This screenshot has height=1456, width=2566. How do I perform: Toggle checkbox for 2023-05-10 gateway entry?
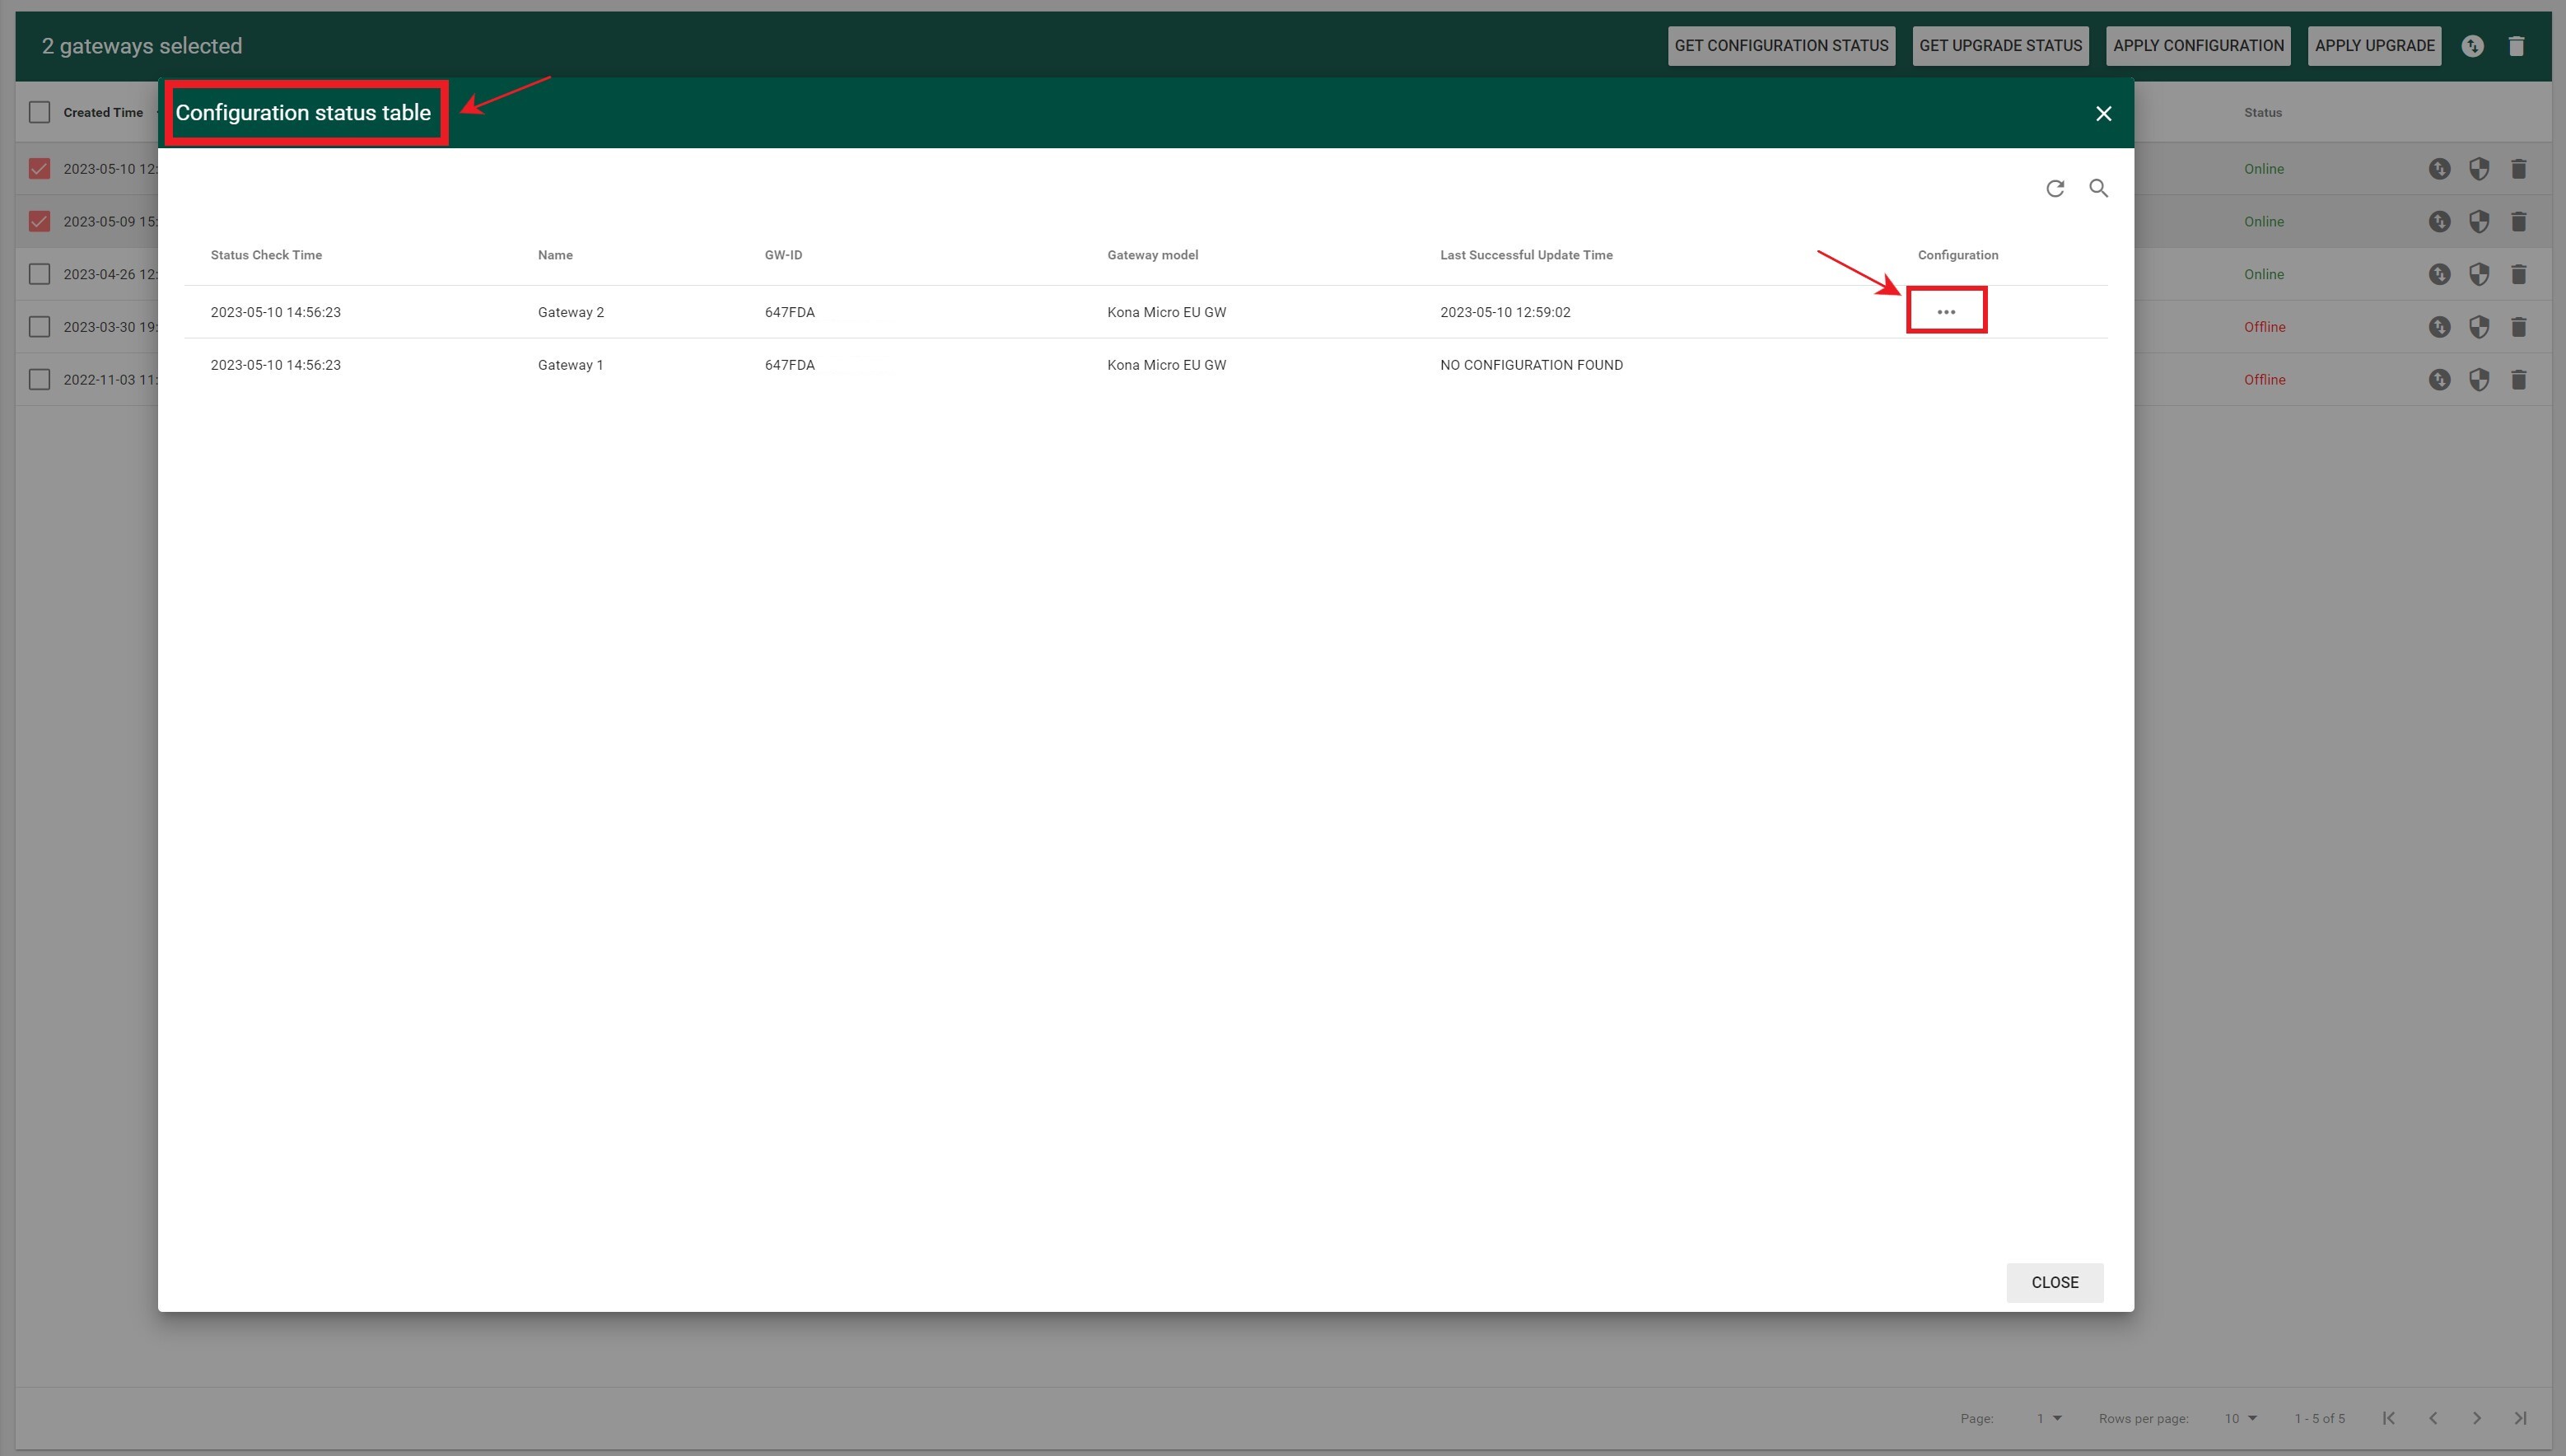39,167
